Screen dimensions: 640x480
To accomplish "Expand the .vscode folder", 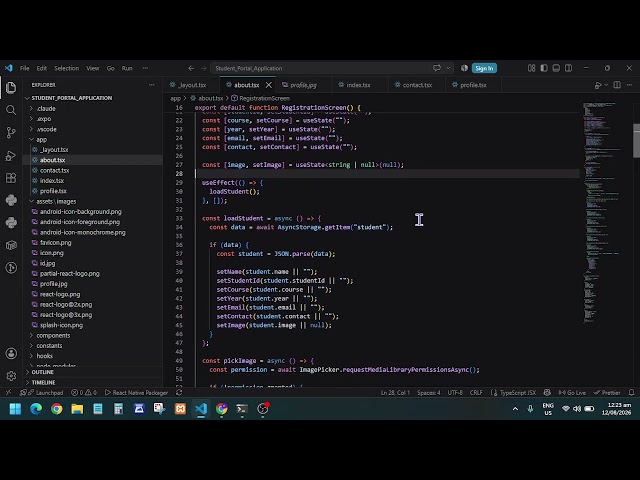I will [93, 129].
